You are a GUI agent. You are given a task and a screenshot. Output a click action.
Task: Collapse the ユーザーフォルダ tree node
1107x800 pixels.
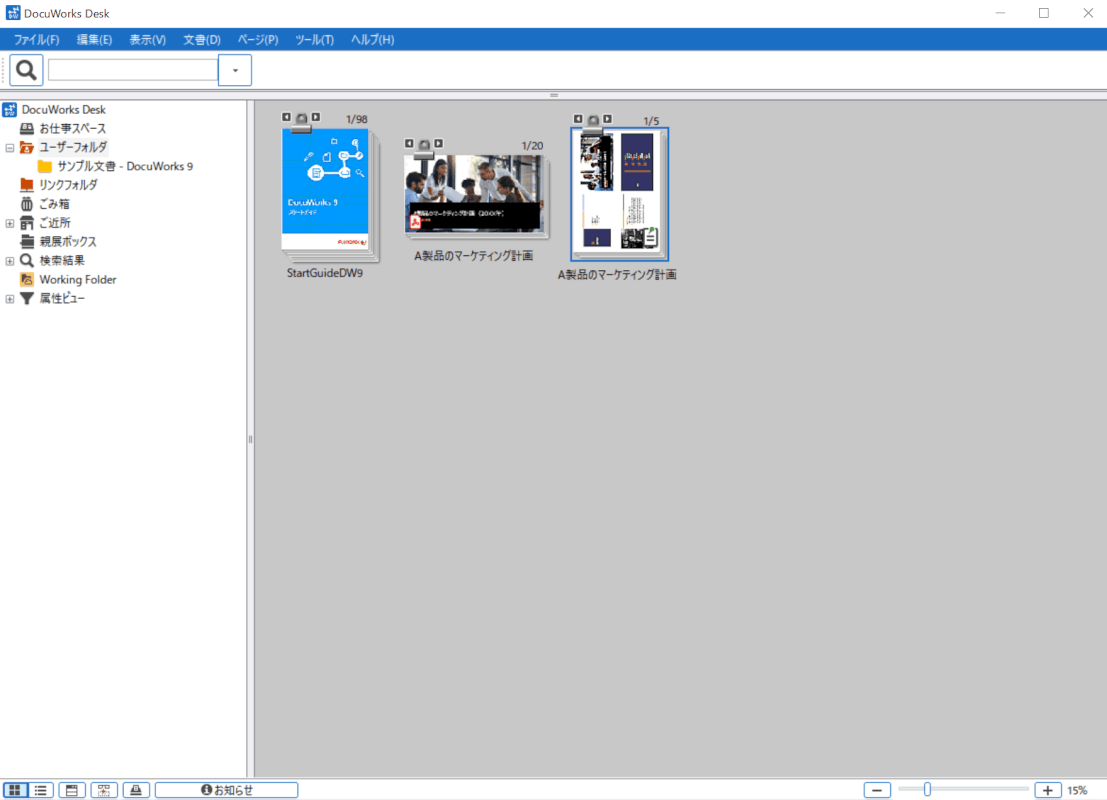point(10,147)
